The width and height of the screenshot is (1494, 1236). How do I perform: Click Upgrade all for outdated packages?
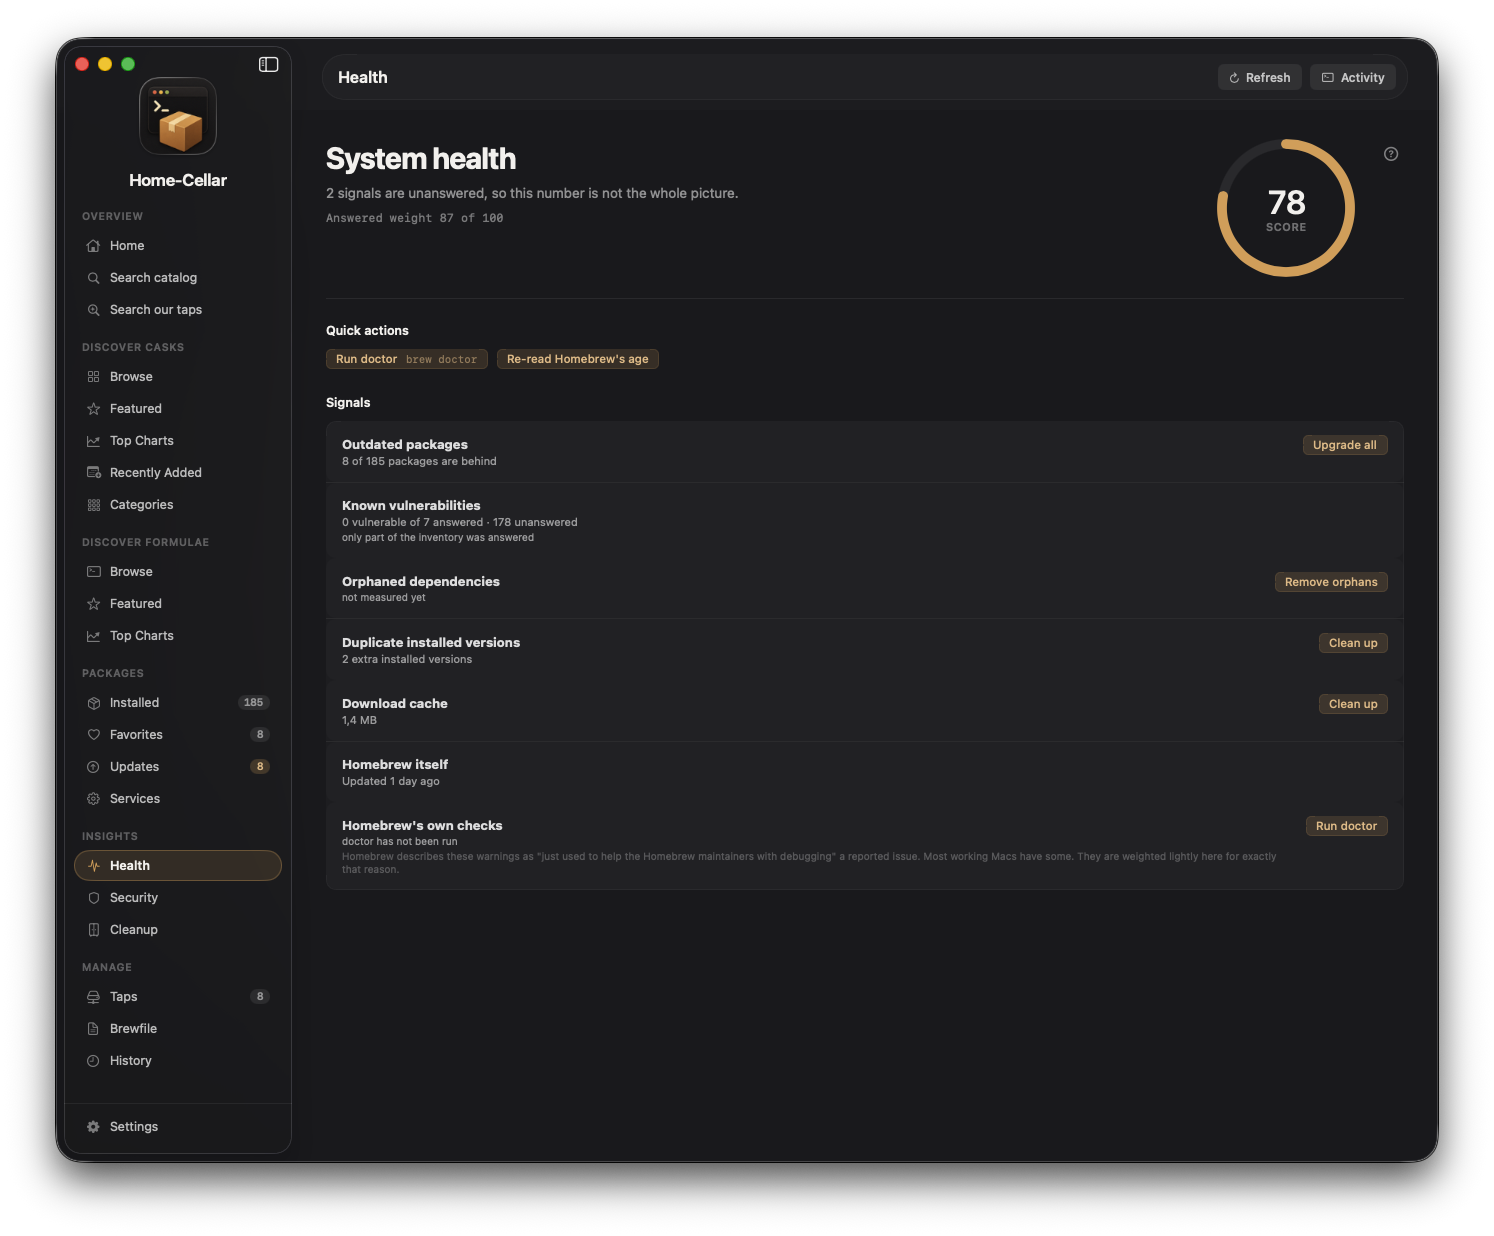(1345, 445)
